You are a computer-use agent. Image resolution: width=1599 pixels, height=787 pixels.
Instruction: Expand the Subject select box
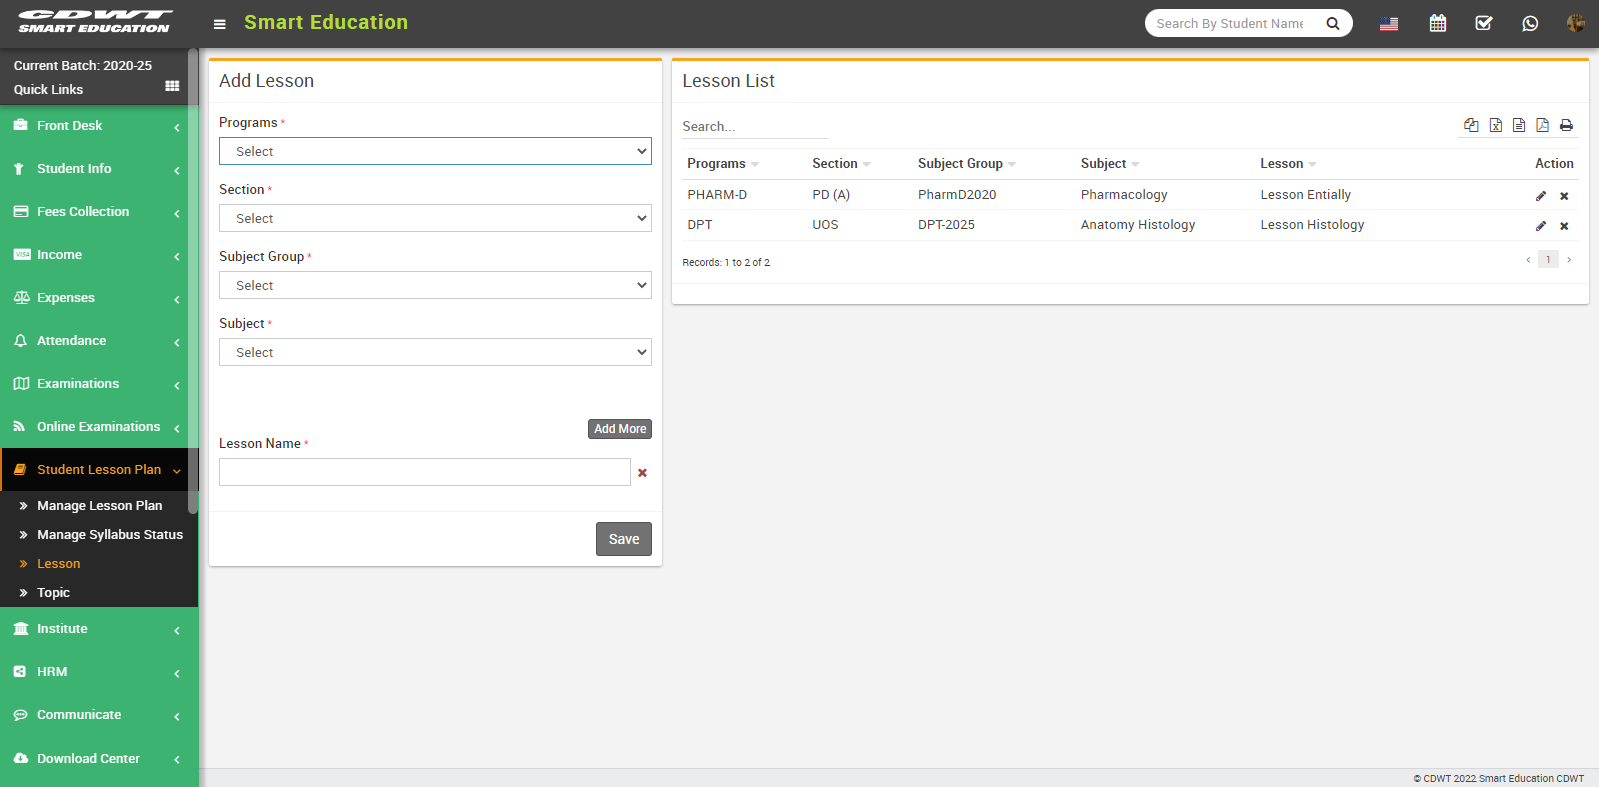pyautogui.click(x=435, y=352)
